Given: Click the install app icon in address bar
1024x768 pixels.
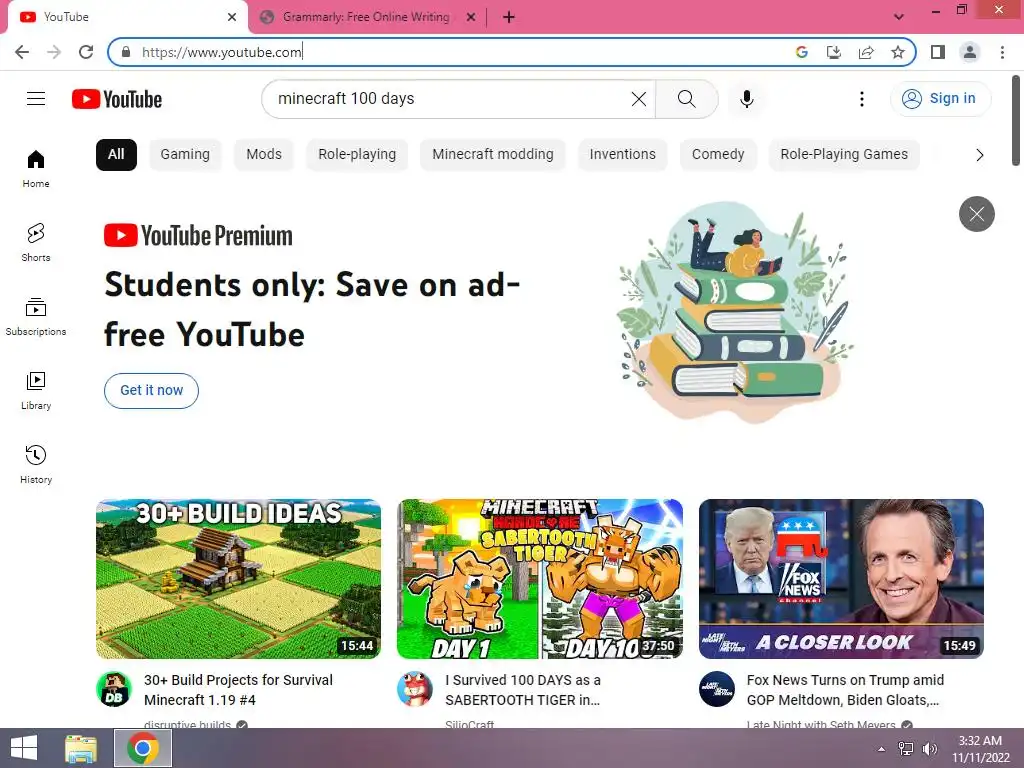Looking at the screenshot, I should coord(834,52).
